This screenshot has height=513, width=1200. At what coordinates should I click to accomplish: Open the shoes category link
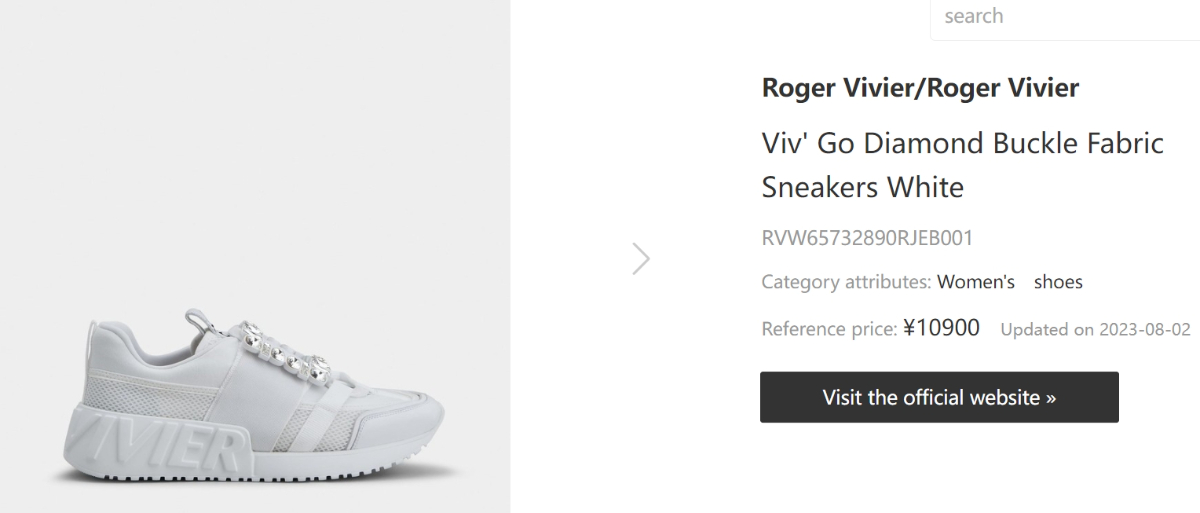pyautogui.click(x=1058, y=282)
